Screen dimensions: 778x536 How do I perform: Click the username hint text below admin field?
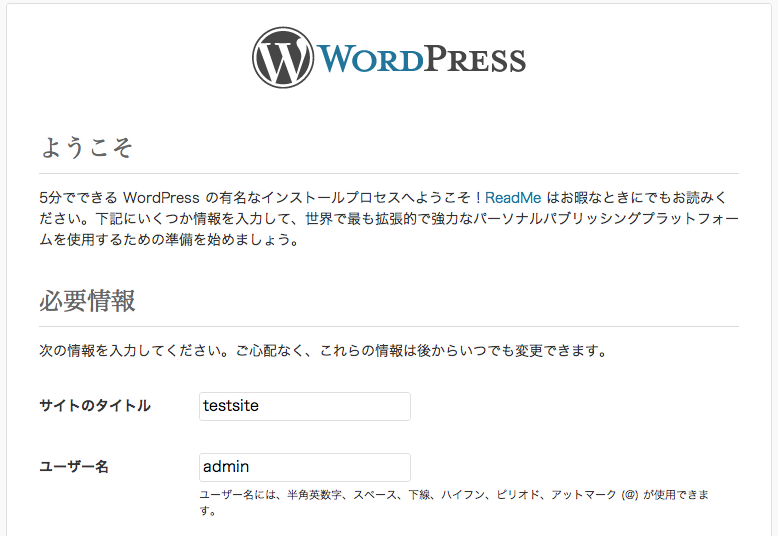(x=454, y=502)
